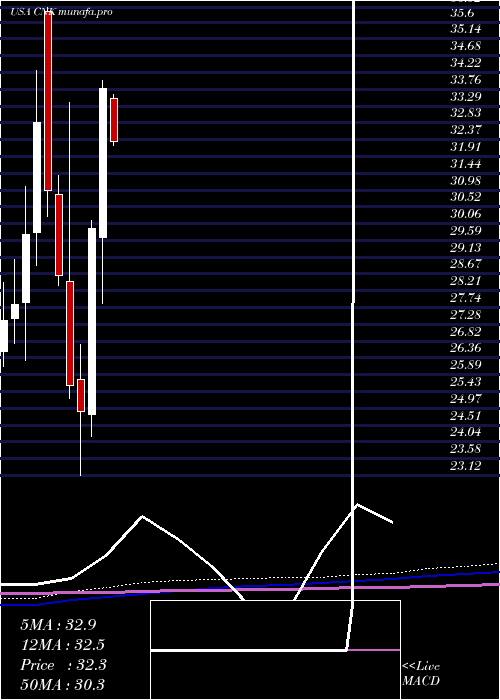Viewport: 500px width, 700px height.
Task: Click the 30.98 price axis label
Action: coord(466,181)
